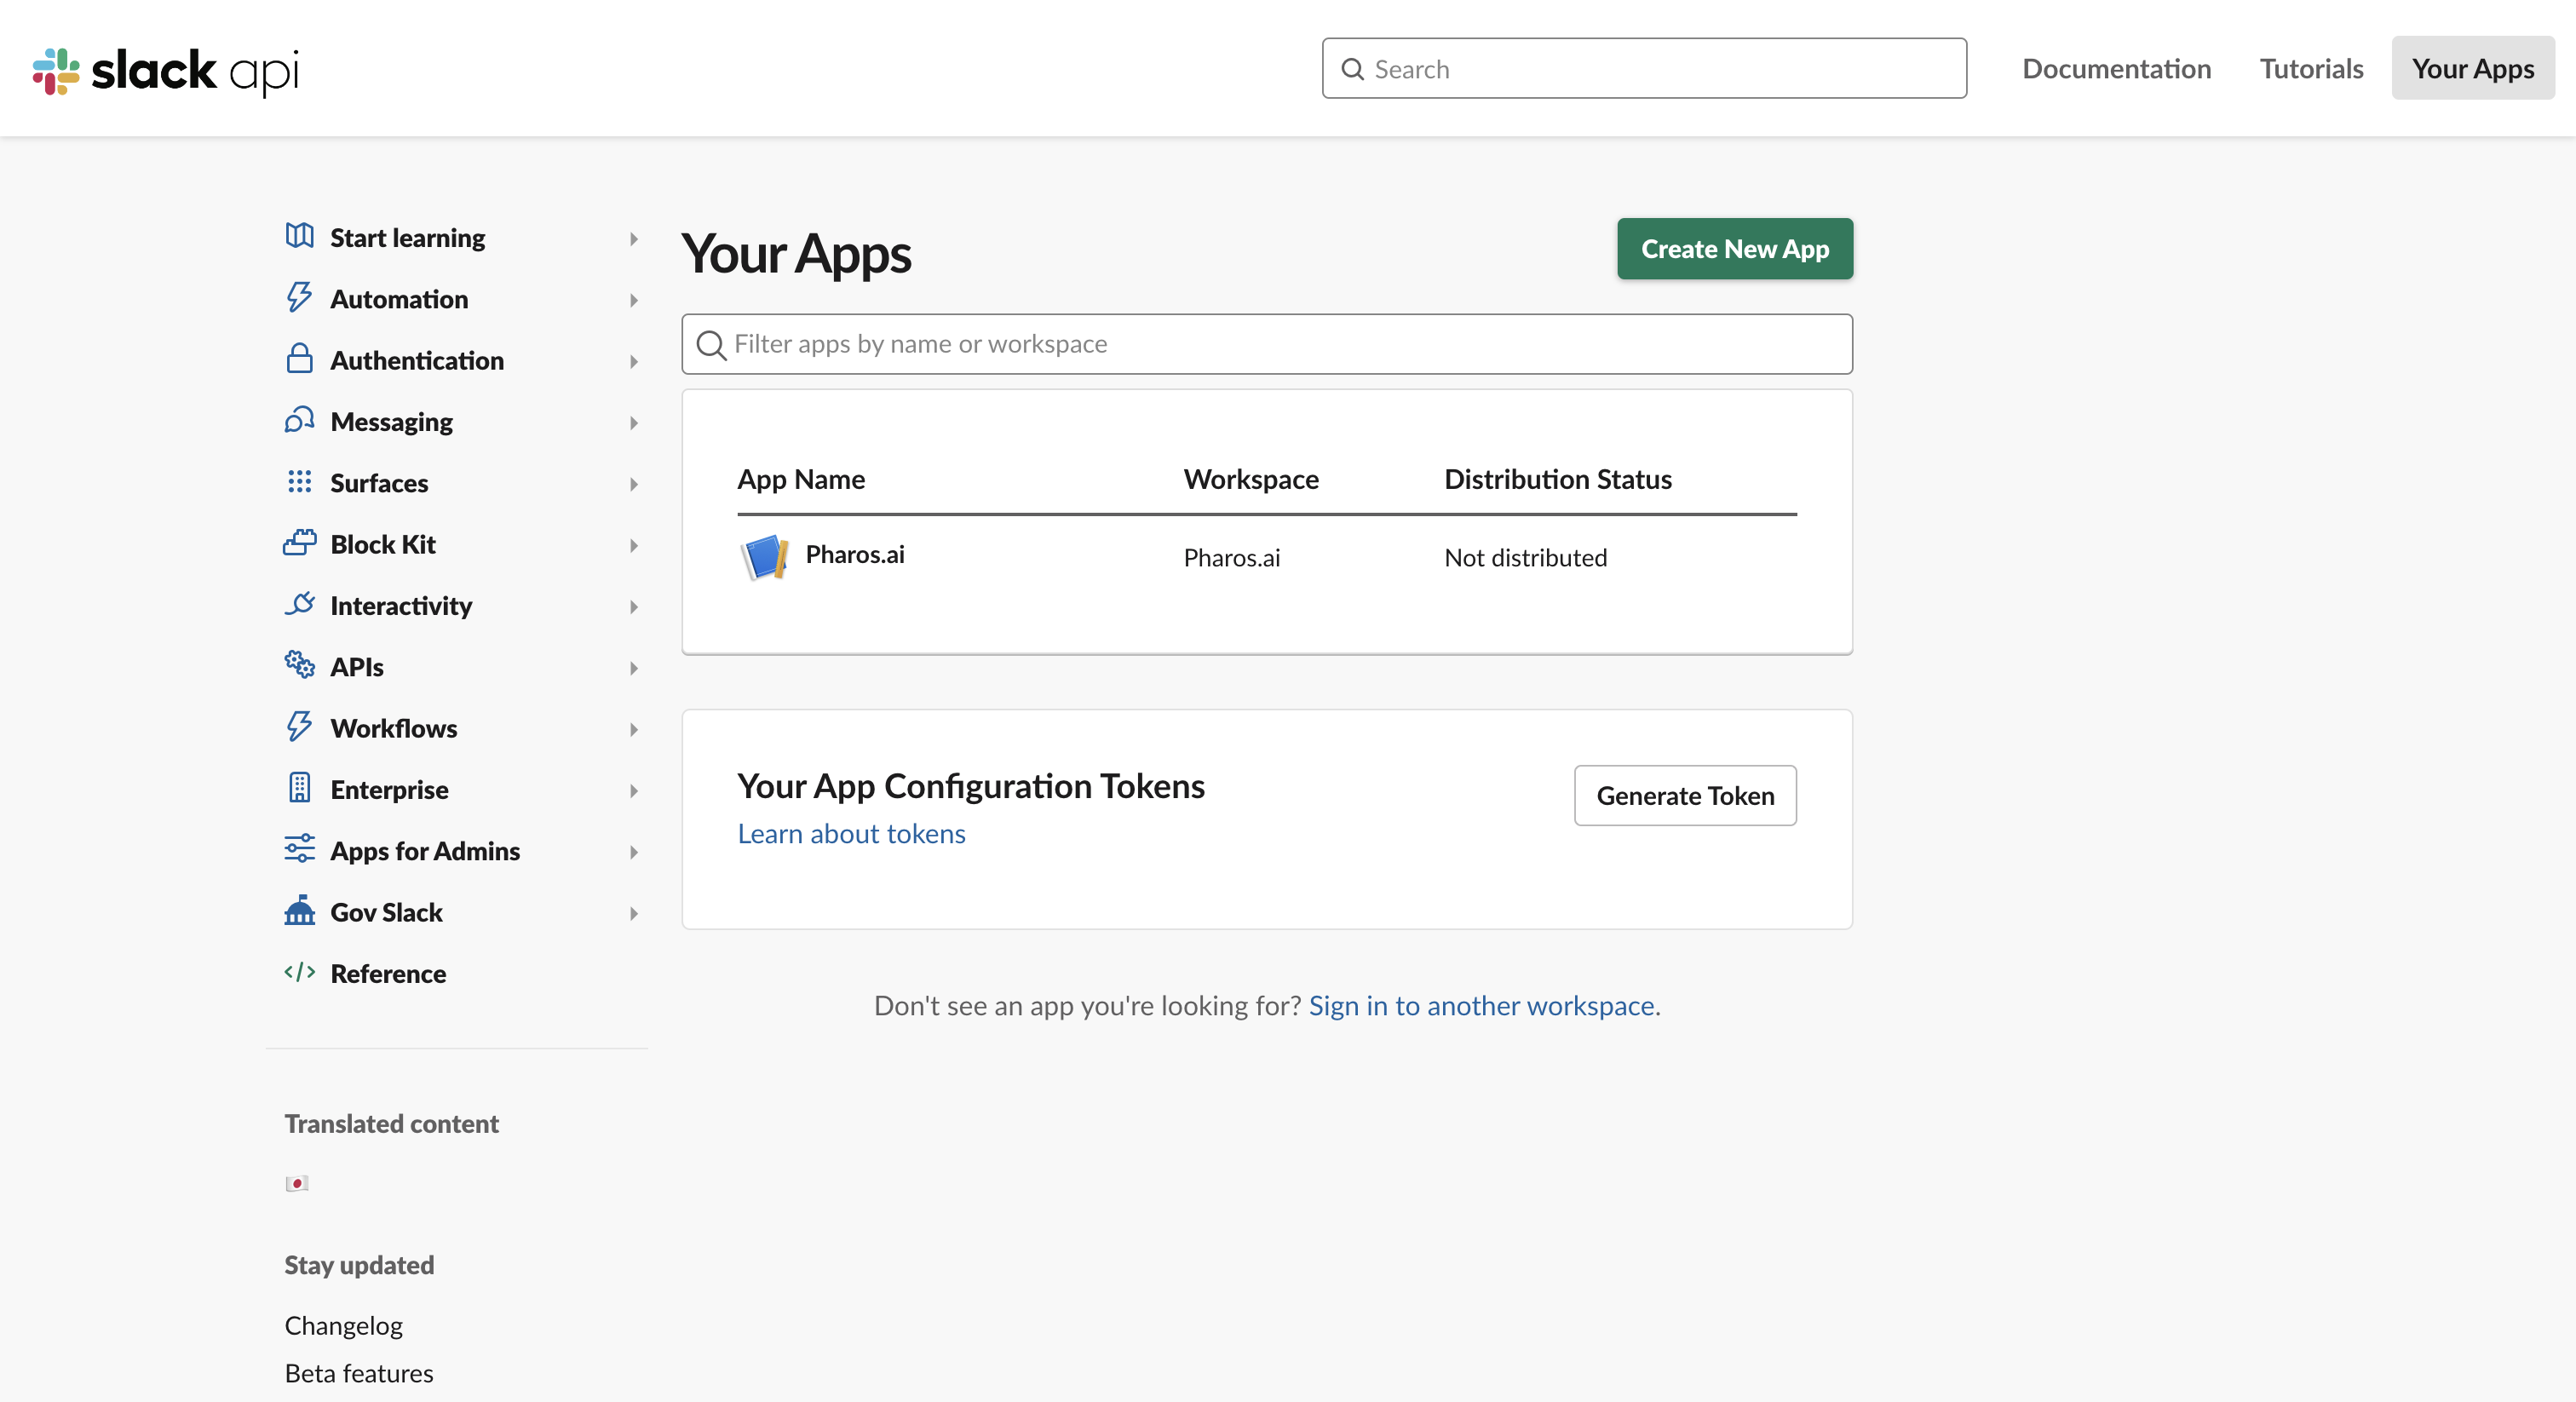Open the Beta features link
2576x1402 pixels.
tap(359, 1373)
